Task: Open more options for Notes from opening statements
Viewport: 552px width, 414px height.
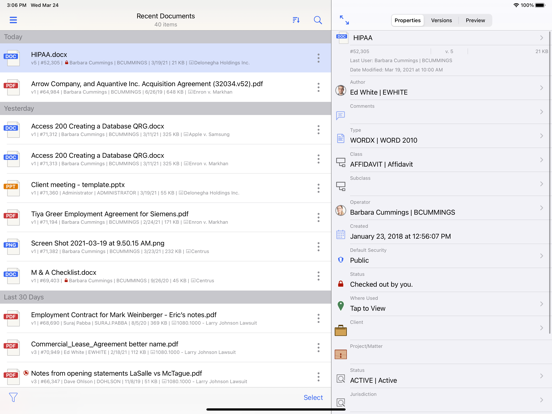Action: [318, 377]
